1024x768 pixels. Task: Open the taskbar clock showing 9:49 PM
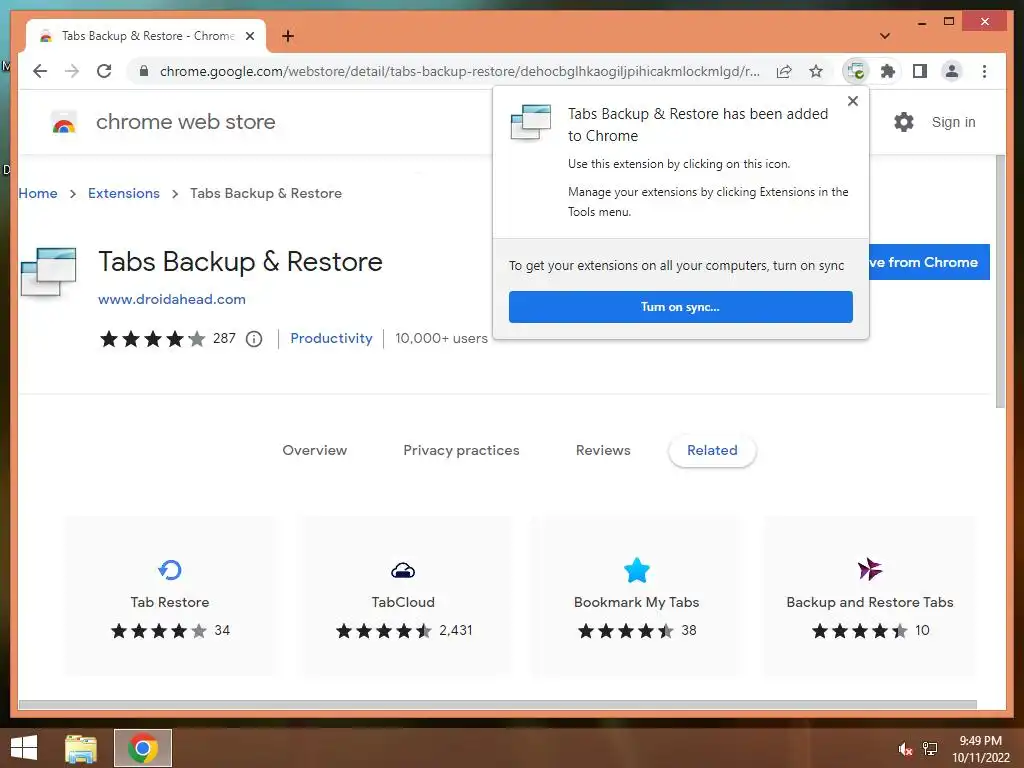pyautogui.click(x=980, y=749)
